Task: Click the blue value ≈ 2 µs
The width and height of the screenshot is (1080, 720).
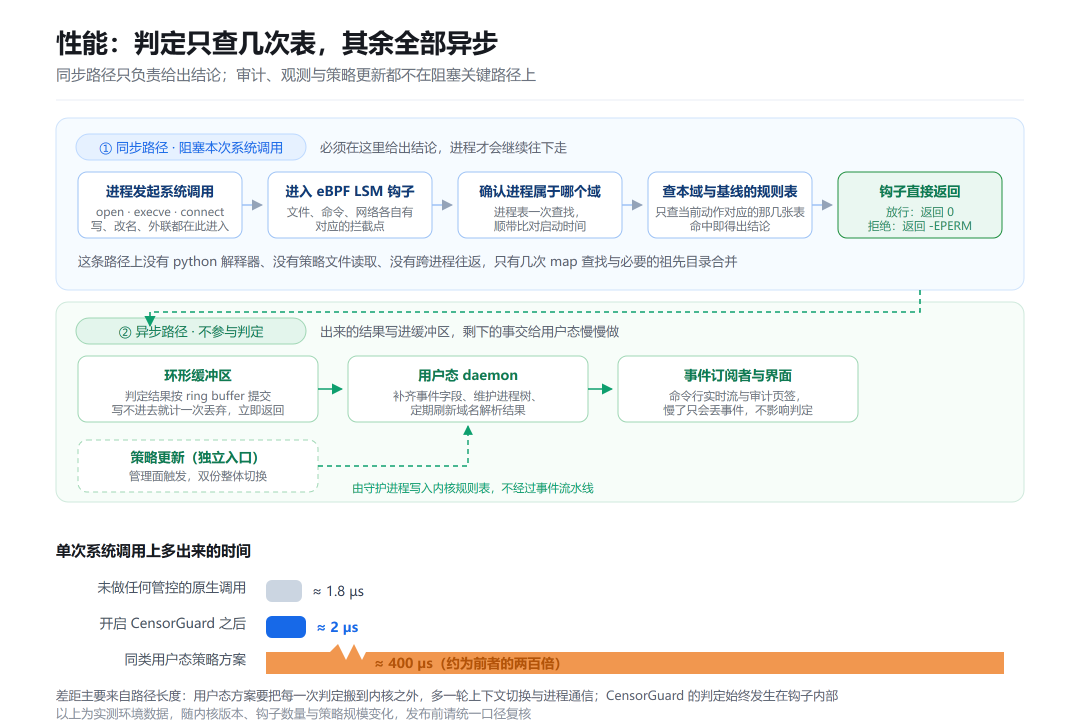Action: point(338,627)
